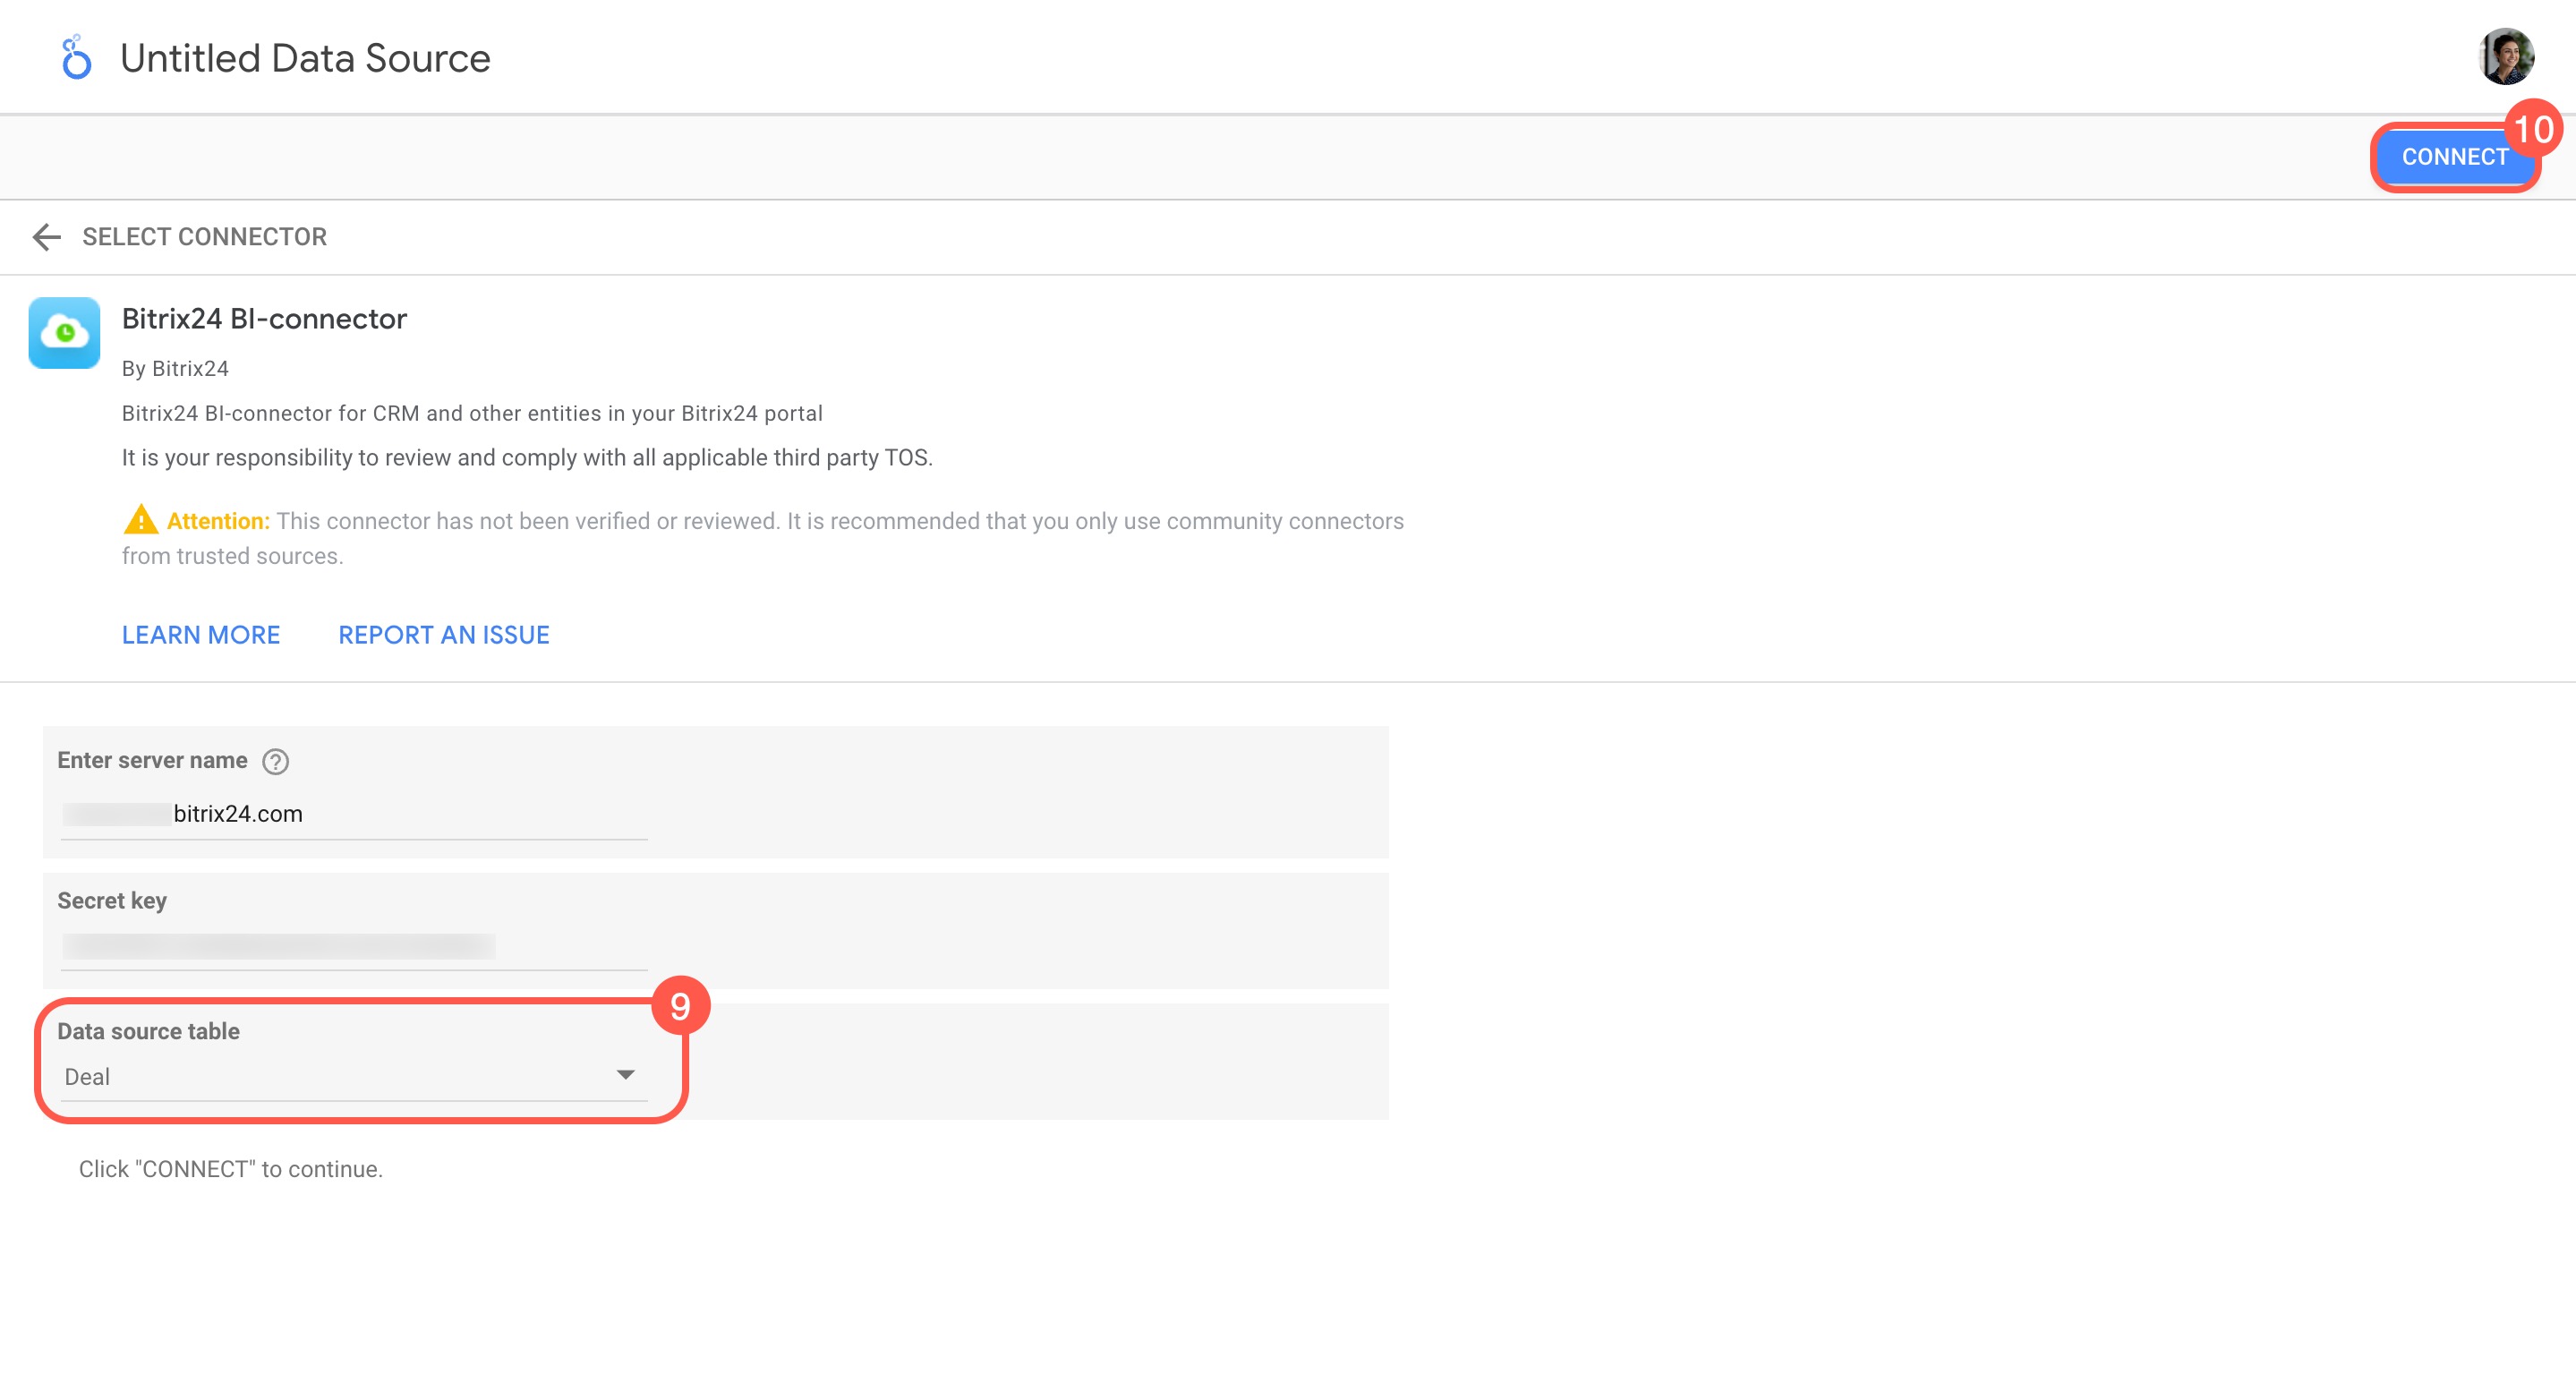Click the red step 9 badge

pos(680,1006)
